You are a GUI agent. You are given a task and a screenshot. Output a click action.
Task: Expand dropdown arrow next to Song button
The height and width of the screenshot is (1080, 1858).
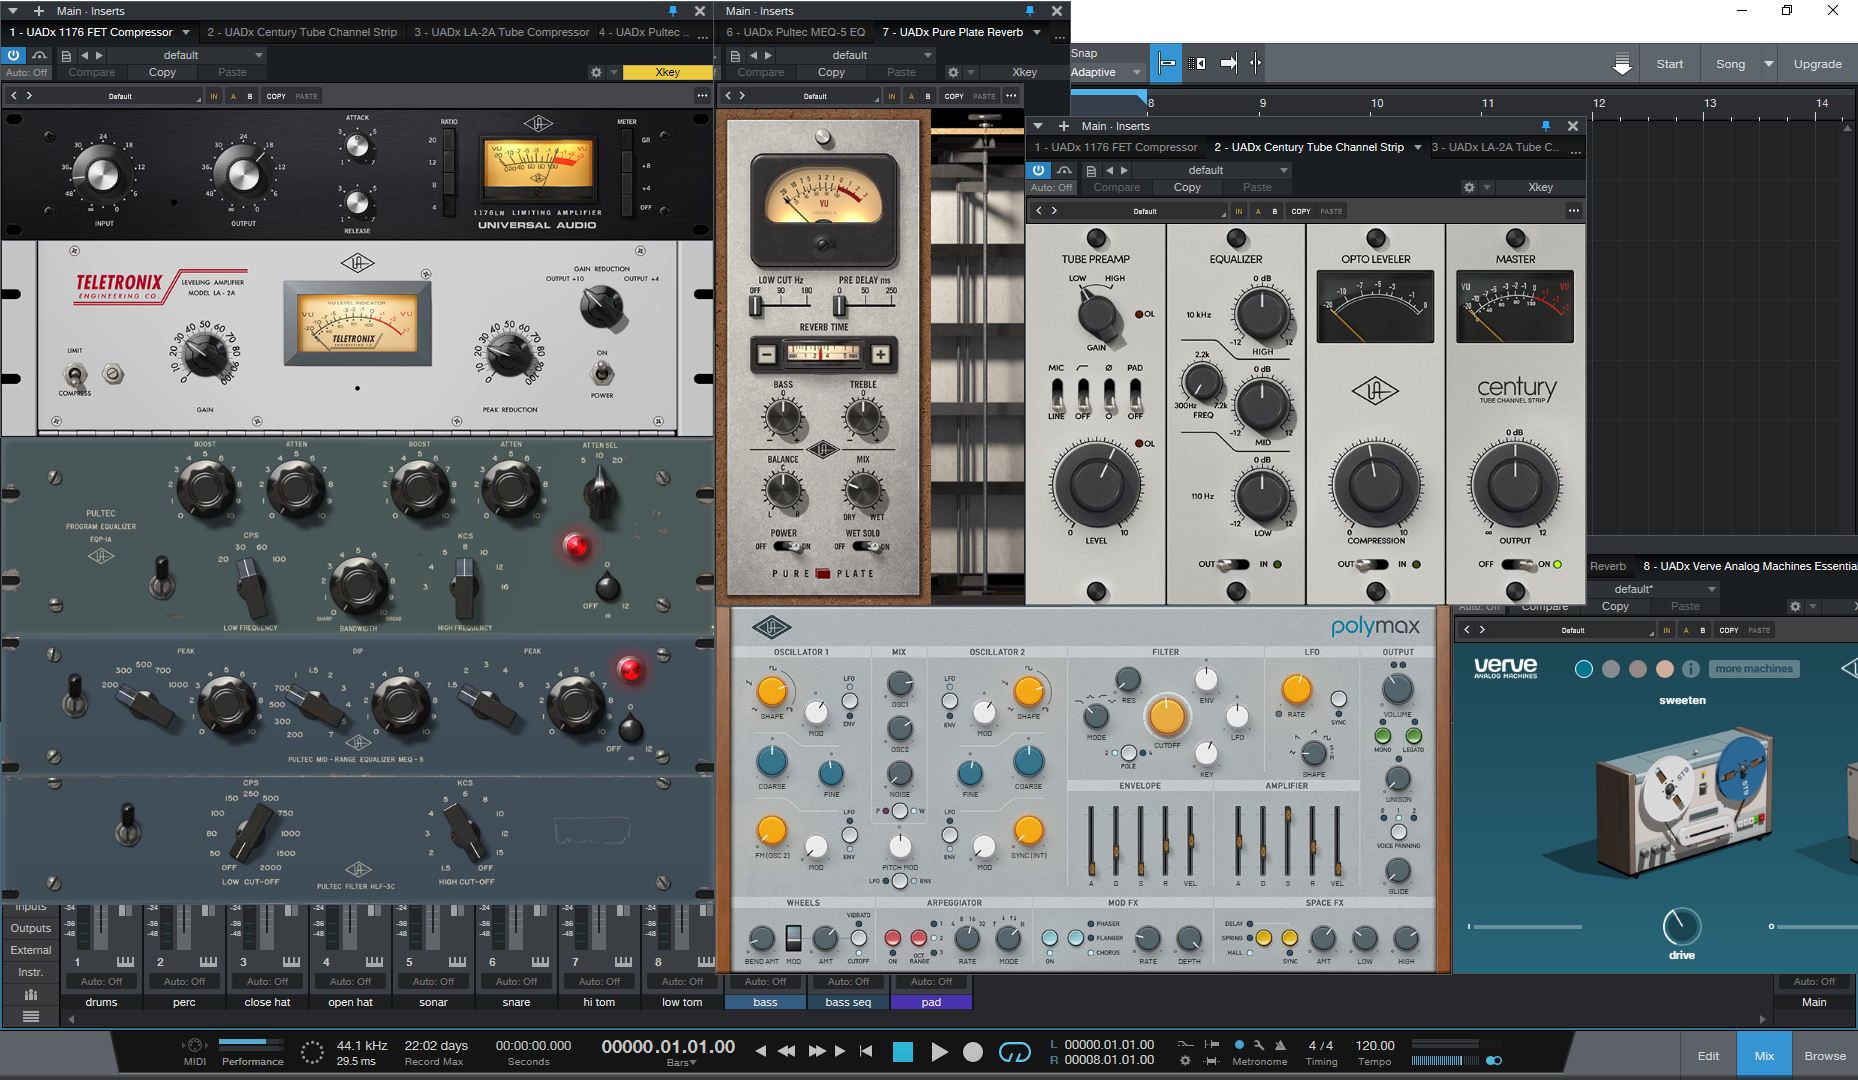click(x=1768, y=64)
